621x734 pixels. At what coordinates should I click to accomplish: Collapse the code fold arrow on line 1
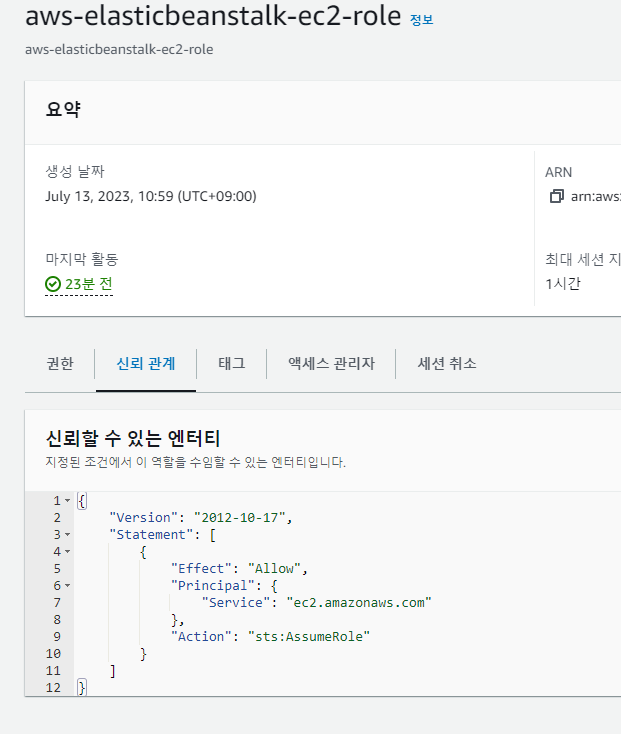click(67, 501)
